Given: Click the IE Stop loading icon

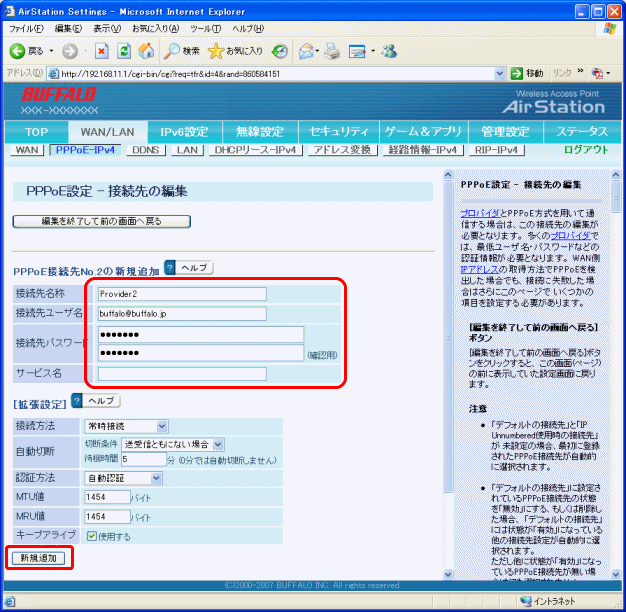Looking at the screenshot, I should 101,50.
